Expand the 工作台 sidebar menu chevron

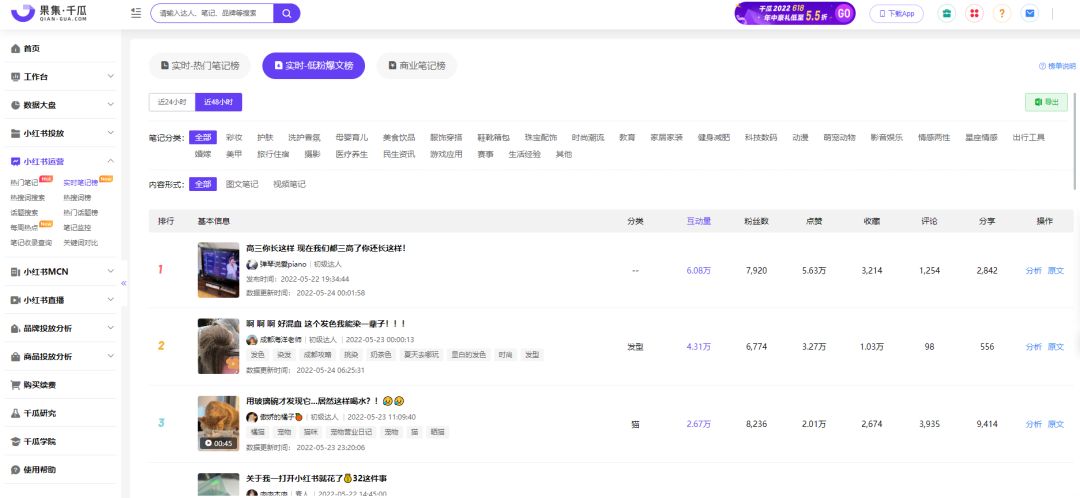click(x=110, y=76)
